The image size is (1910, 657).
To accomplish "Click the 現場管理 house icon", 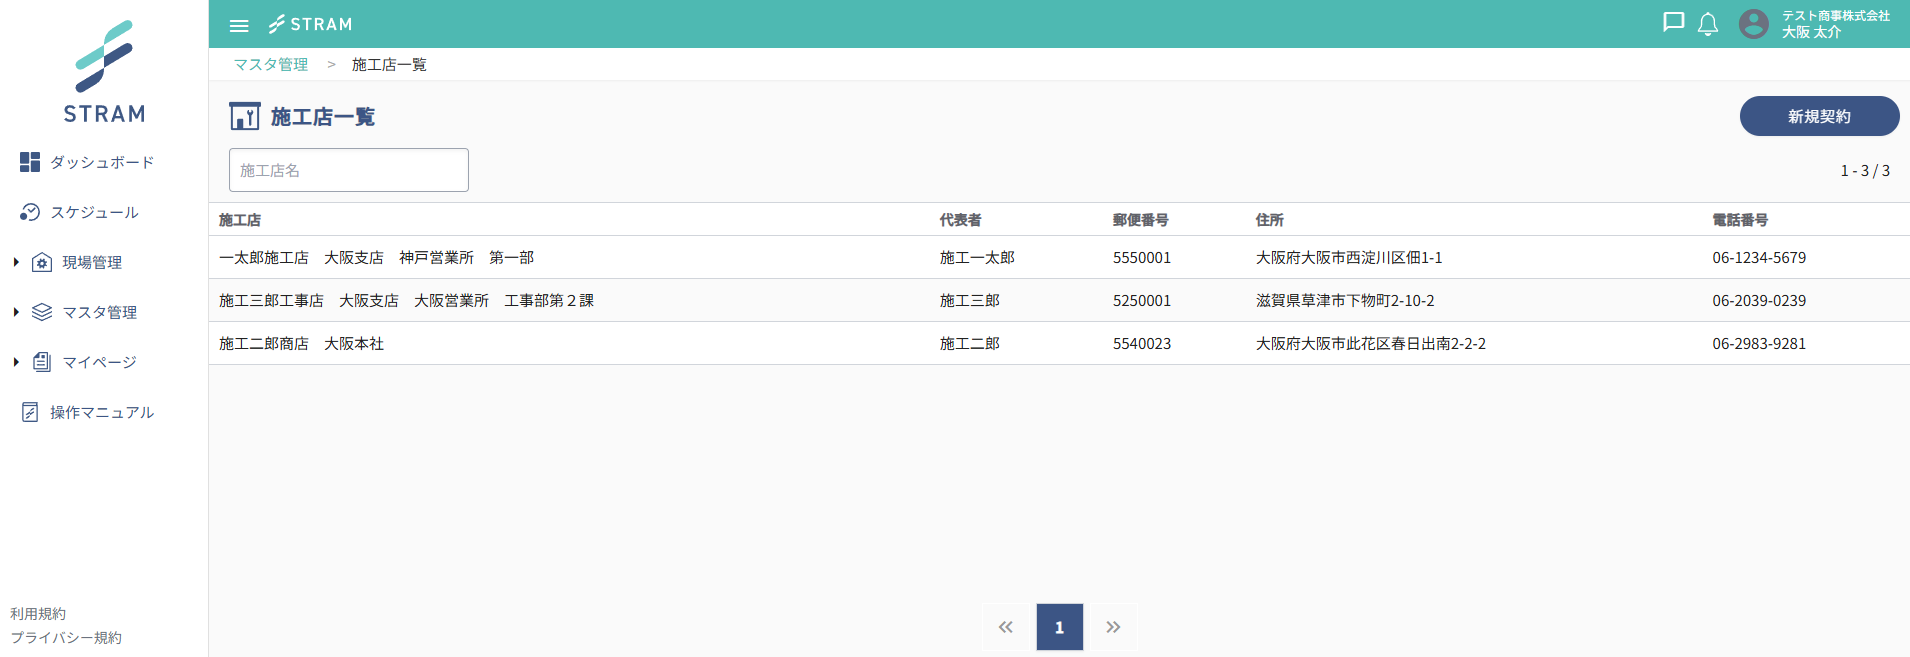I will 42,262.
